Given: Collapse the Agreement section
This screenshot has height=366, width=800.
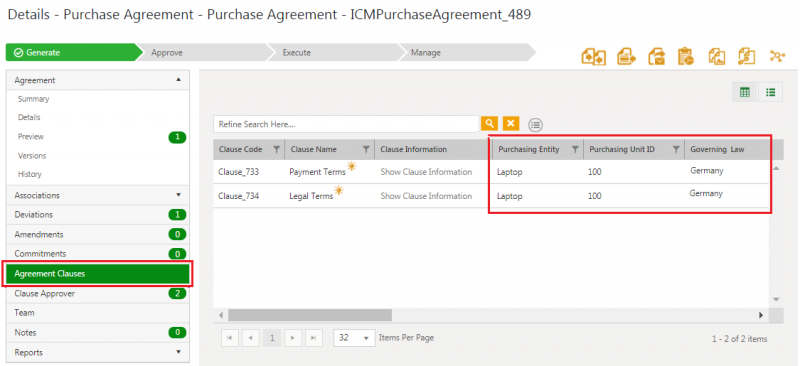Looking at the screenshot, I should coord(178,80).
